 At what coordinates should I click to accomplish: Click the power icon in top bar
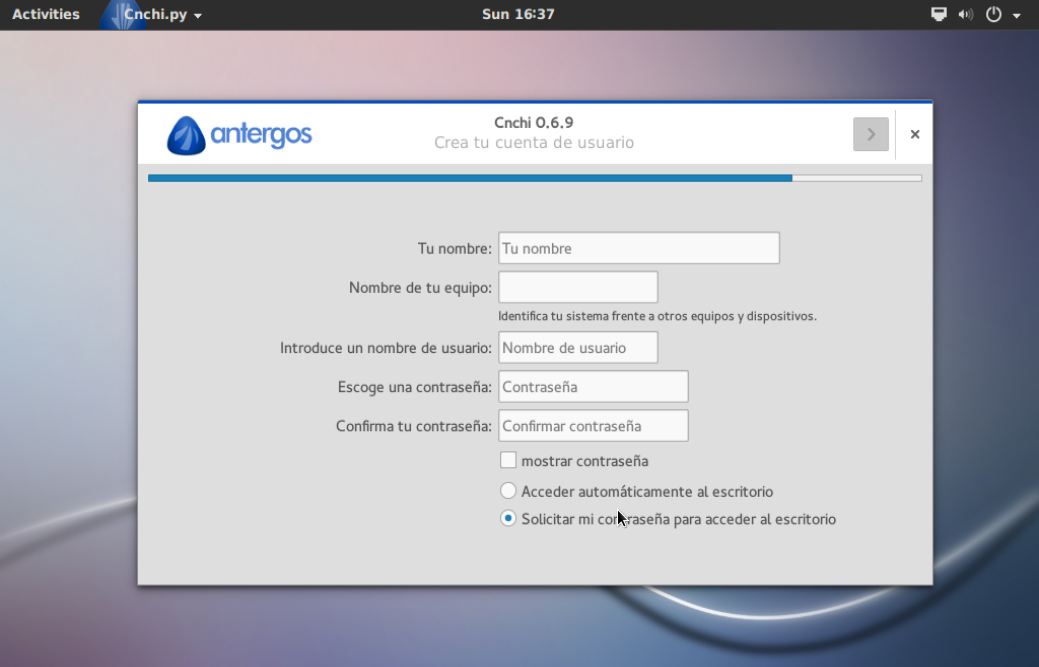click(x=994, y=15)
